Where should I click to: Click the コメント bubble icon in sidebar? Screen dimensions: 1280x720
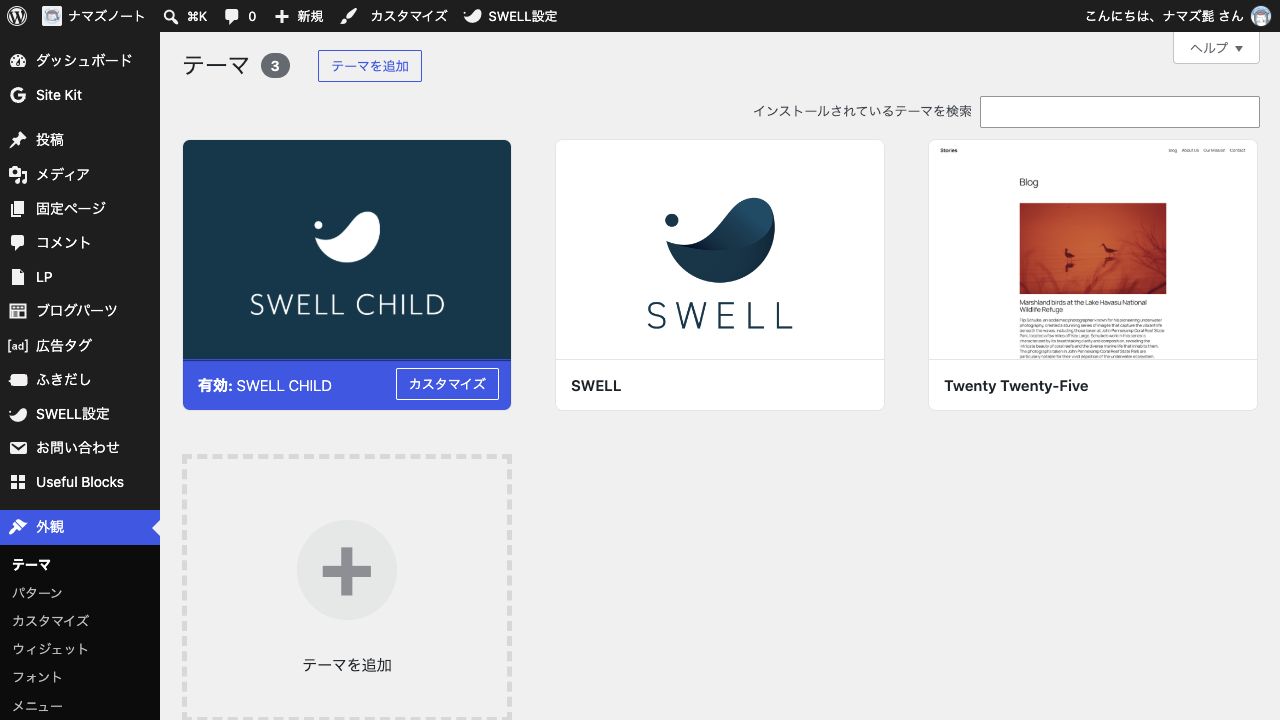point(18,242)
